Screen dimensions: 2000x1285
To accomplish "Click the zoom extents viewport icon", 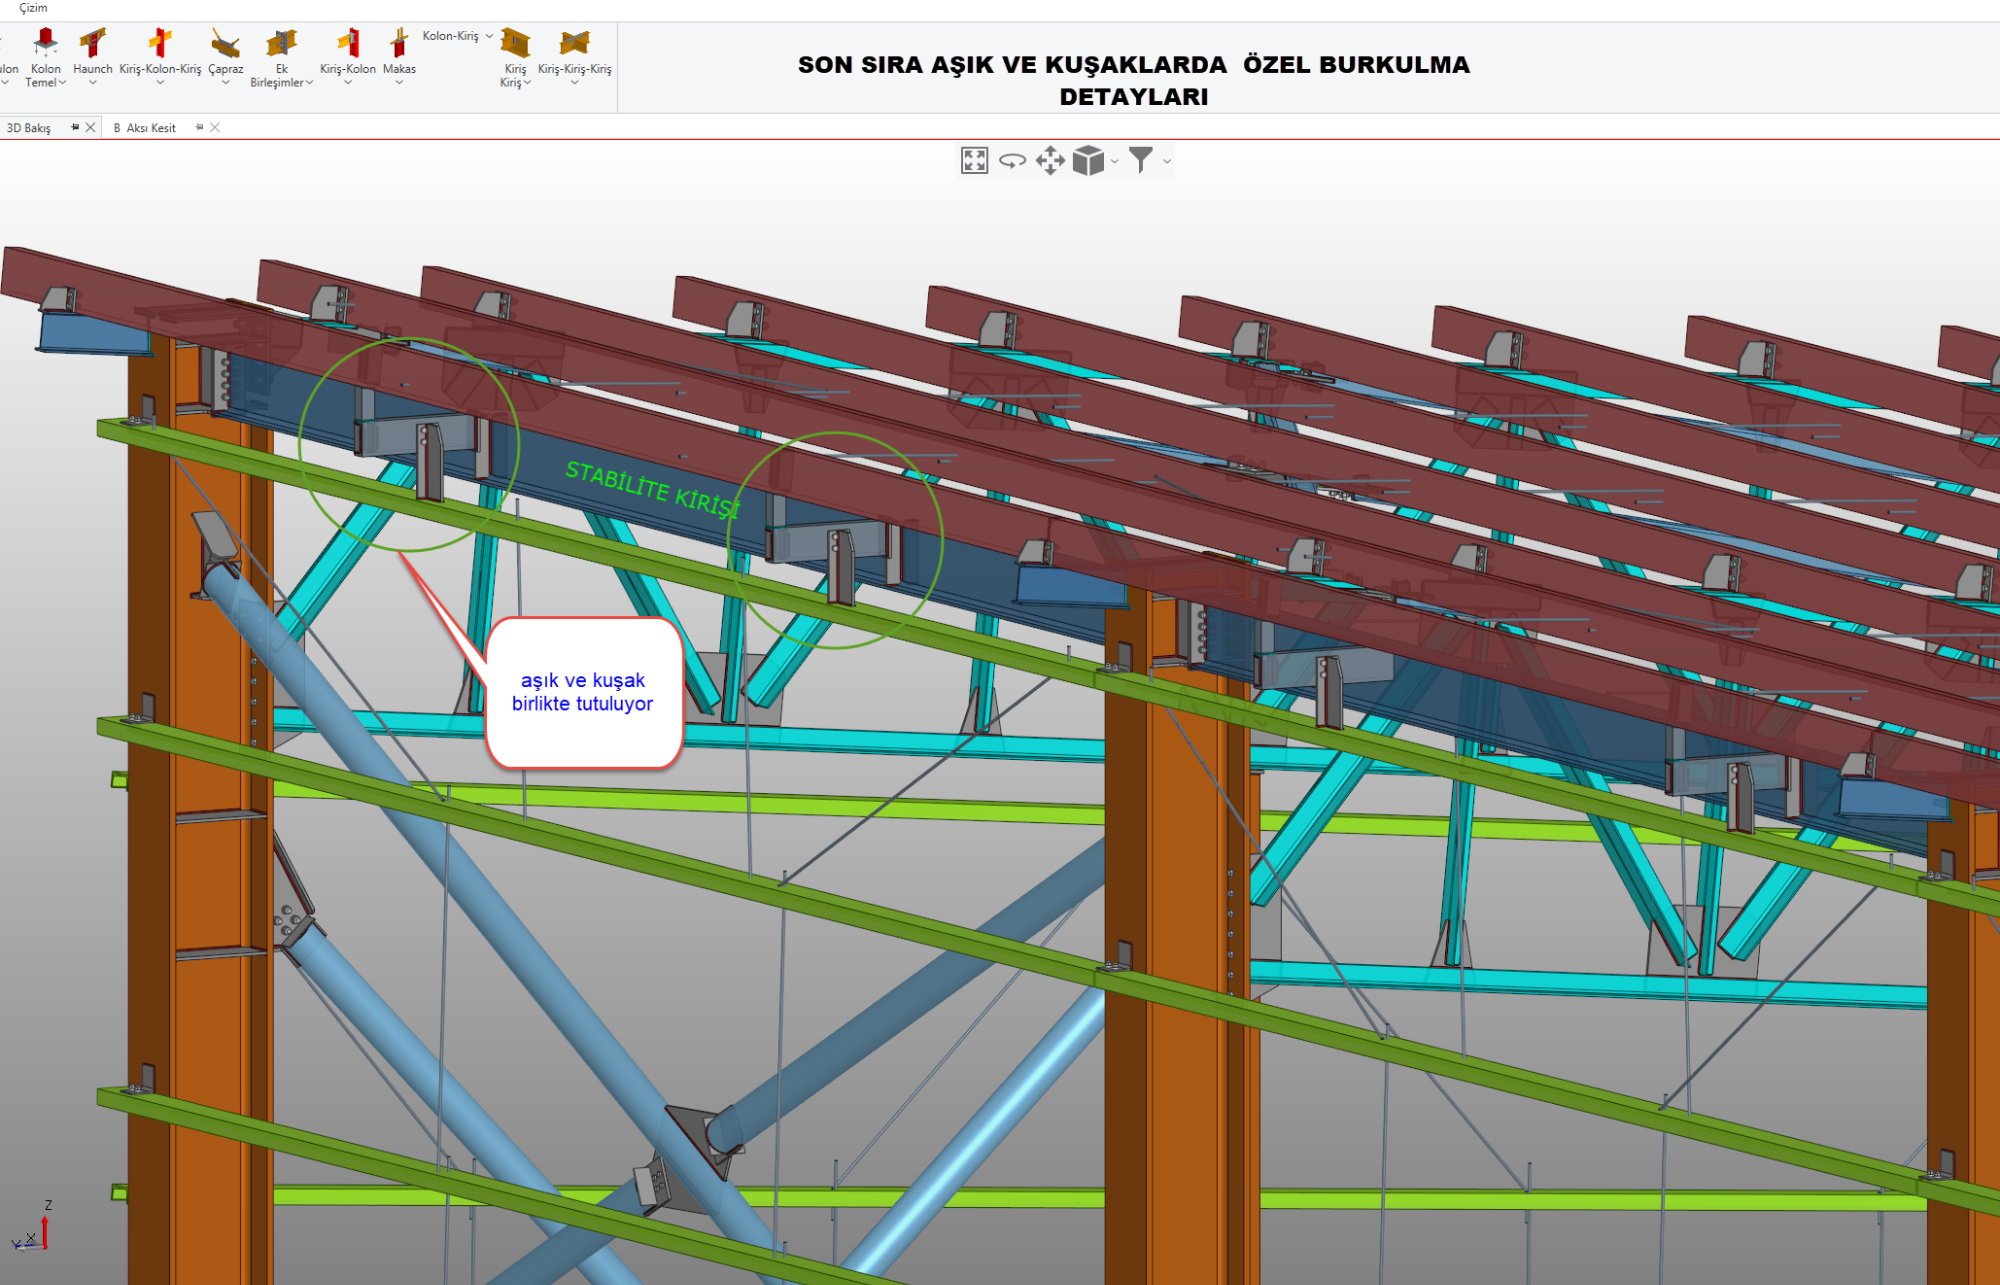I will tap(974, 160).
